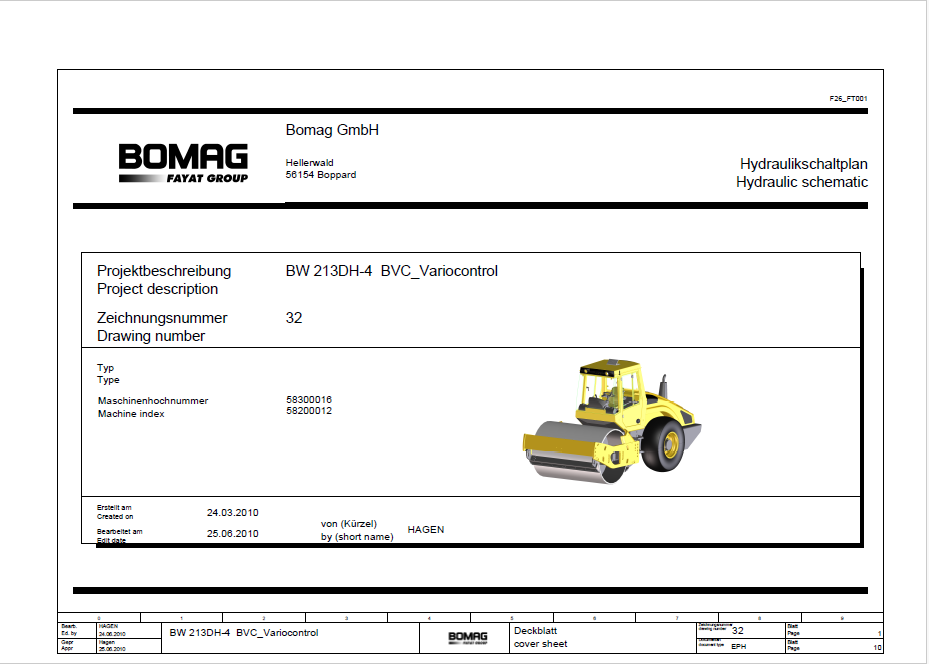This screenshot has width=929, height=664.
Task: Click the title block date '24.06.2010'
Action: click(x=111, y=634)
